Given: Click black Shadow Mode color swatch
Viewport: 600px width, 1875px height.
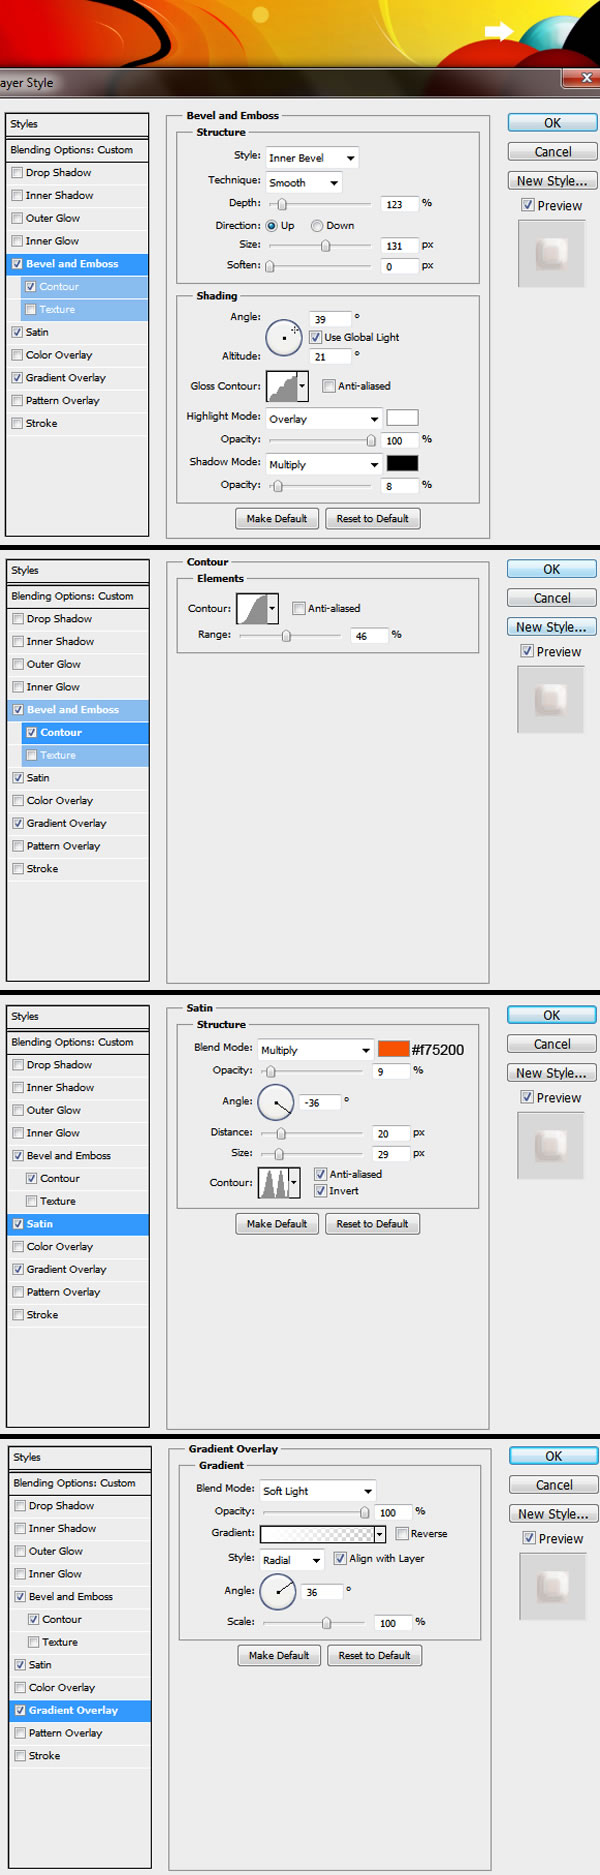Looking at the screenshot, I should pos(402,463).
